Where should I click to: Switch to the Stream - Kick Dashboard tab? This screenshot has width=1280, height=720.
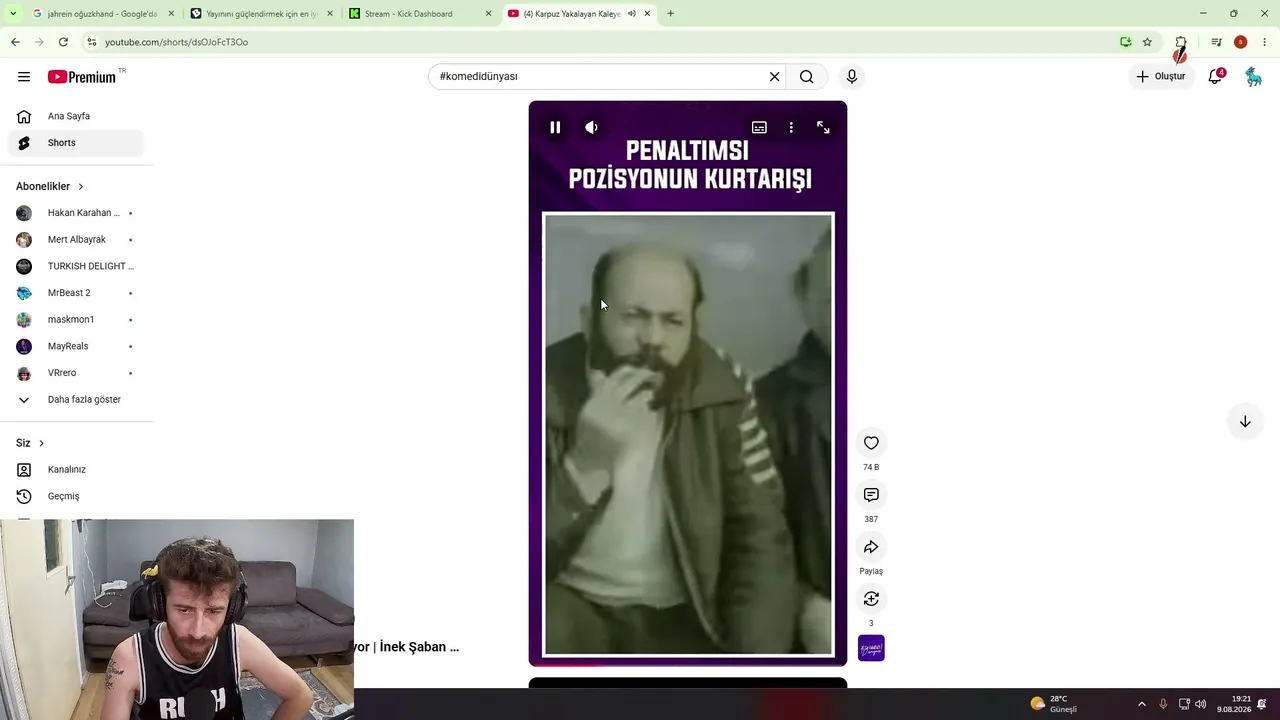coord(420,14)
